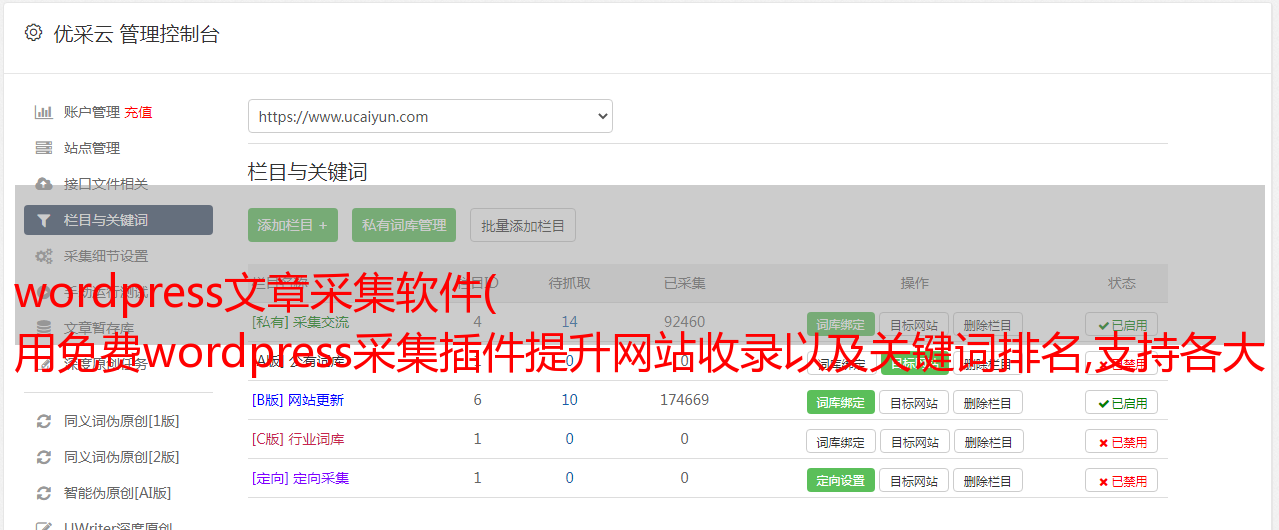The height and width of the screenshot is (530, 1279).
Task: Open 同义词伪原创[2版] in the sidebar
Action: [x=122, y=457]
